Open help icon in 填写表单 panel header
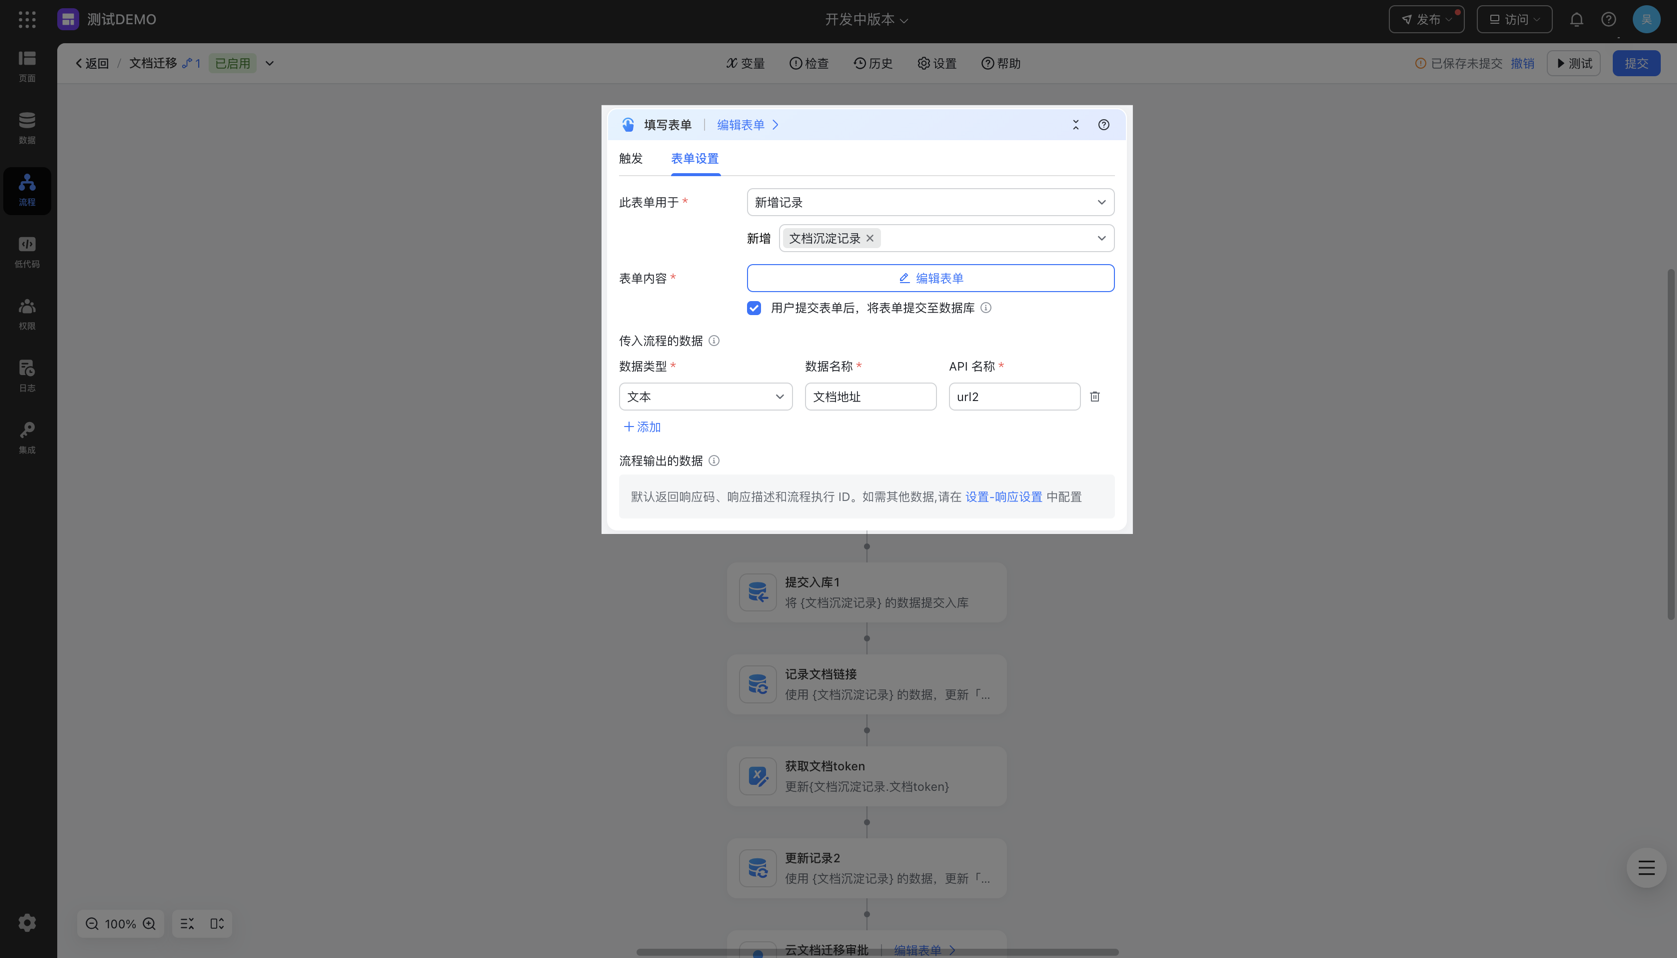 1104,125
